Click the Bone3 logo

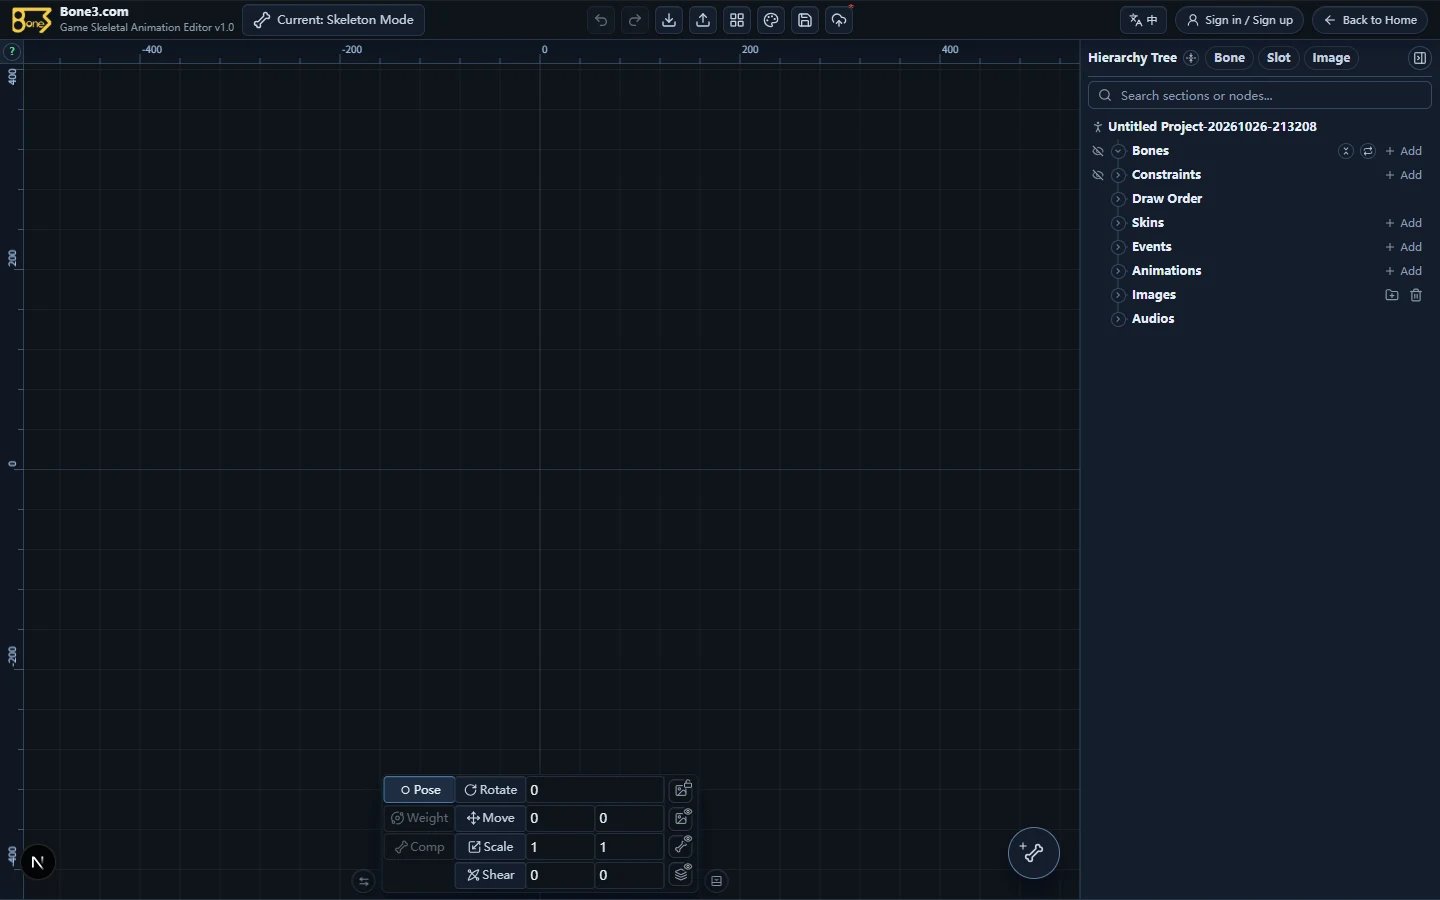pos(30,20)
